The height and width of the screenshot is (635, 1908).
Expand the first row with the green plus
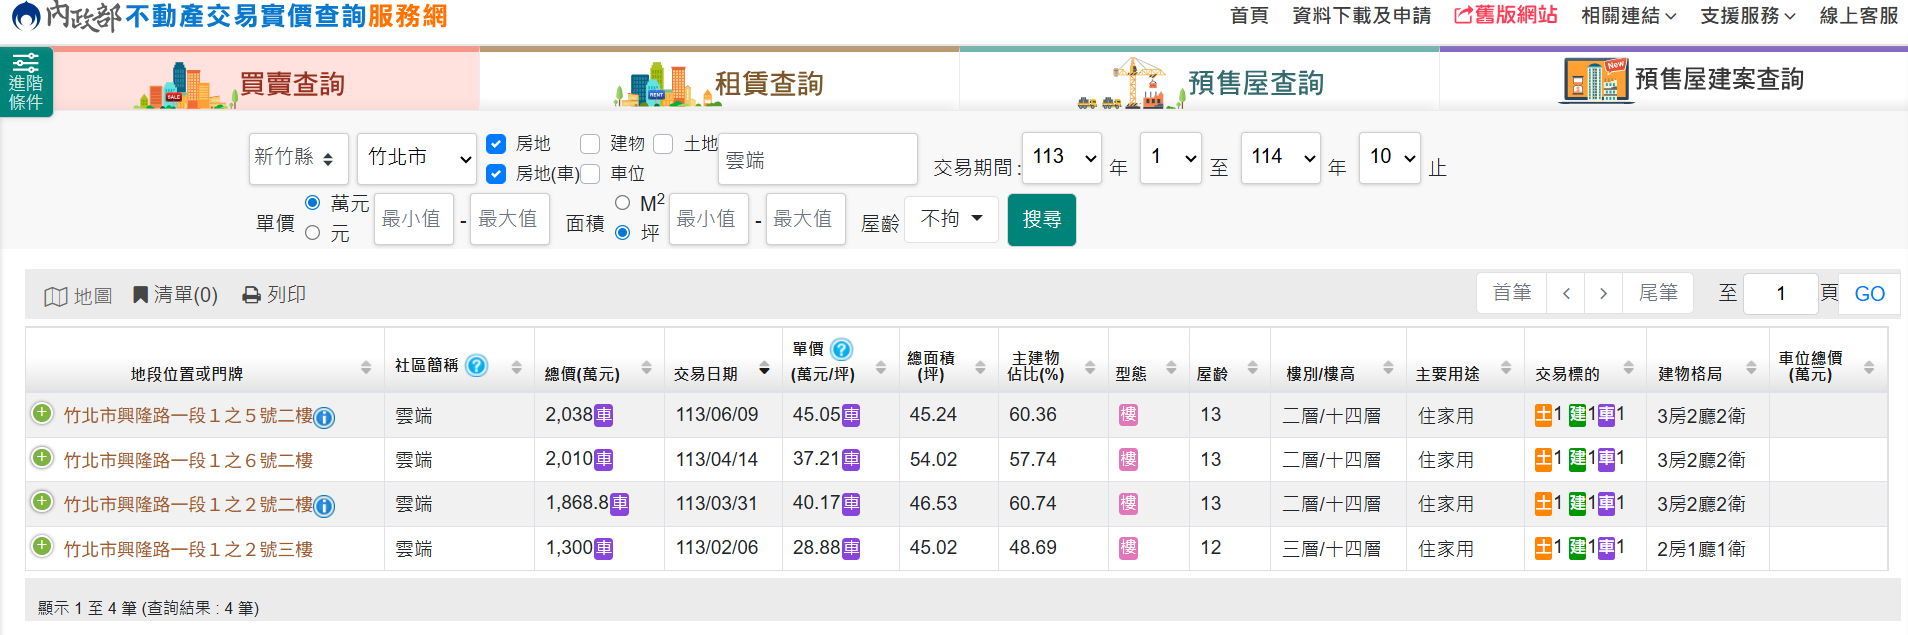pos(42,413)
